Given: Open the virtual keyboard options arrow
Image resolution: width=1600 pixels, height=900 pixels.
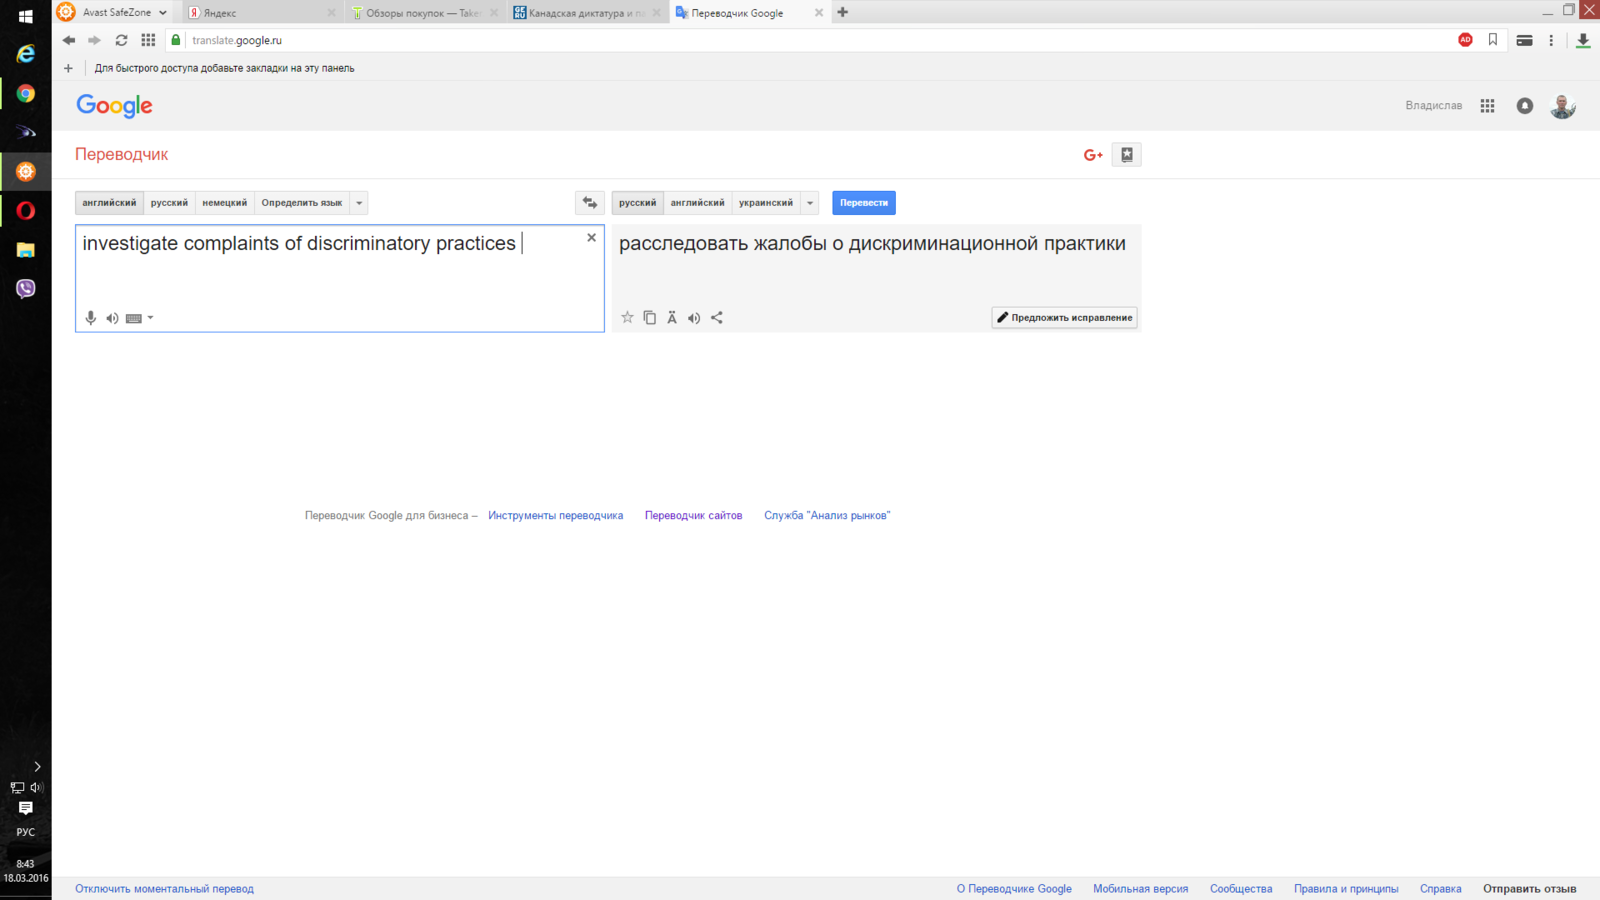Looking at the screenshot, I should pyautogui.click(x=151, y=318).
